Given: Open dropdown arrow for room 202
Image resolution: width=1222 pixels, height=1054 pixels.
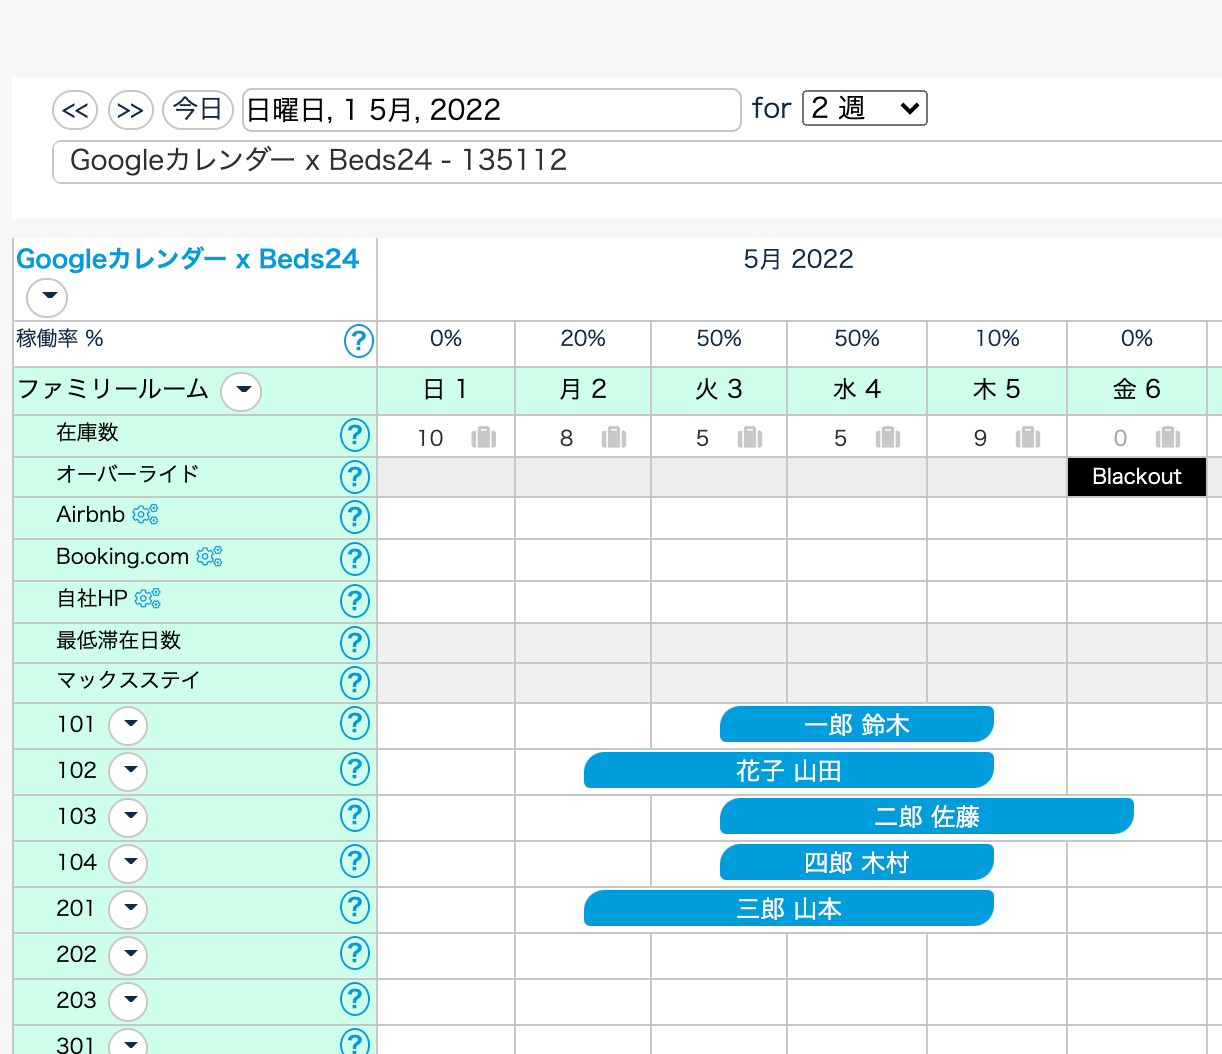Looking at the screenshot, I should click(128, 956).
